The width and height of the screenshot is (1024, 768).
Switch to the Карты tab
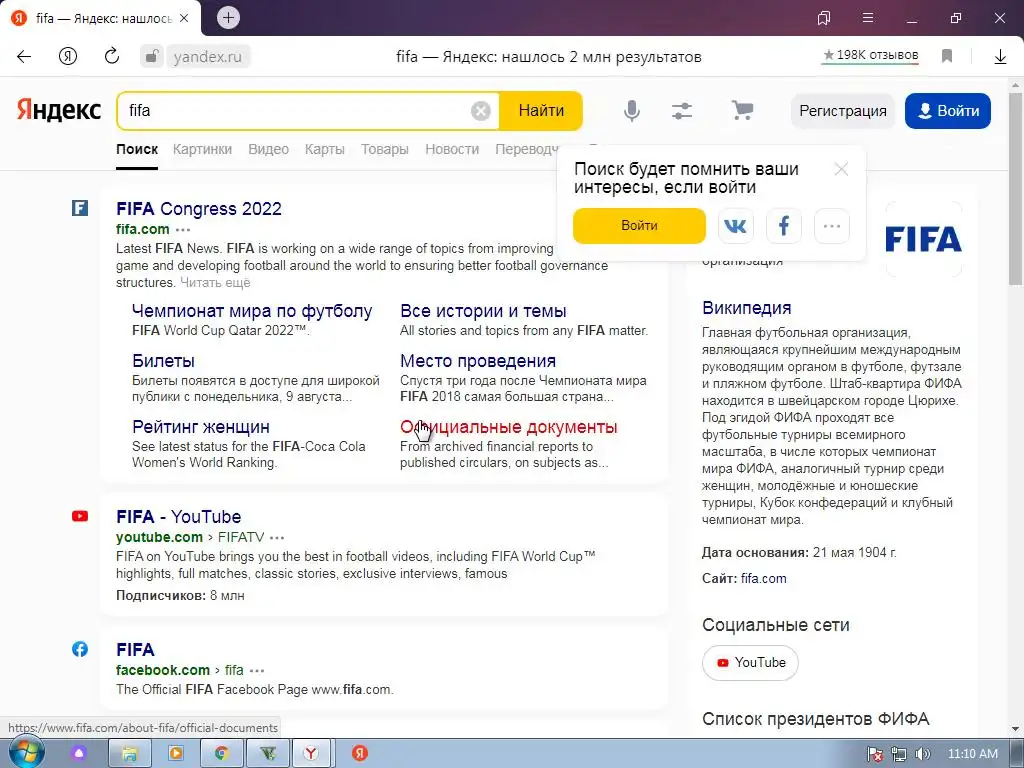[325, 149]
